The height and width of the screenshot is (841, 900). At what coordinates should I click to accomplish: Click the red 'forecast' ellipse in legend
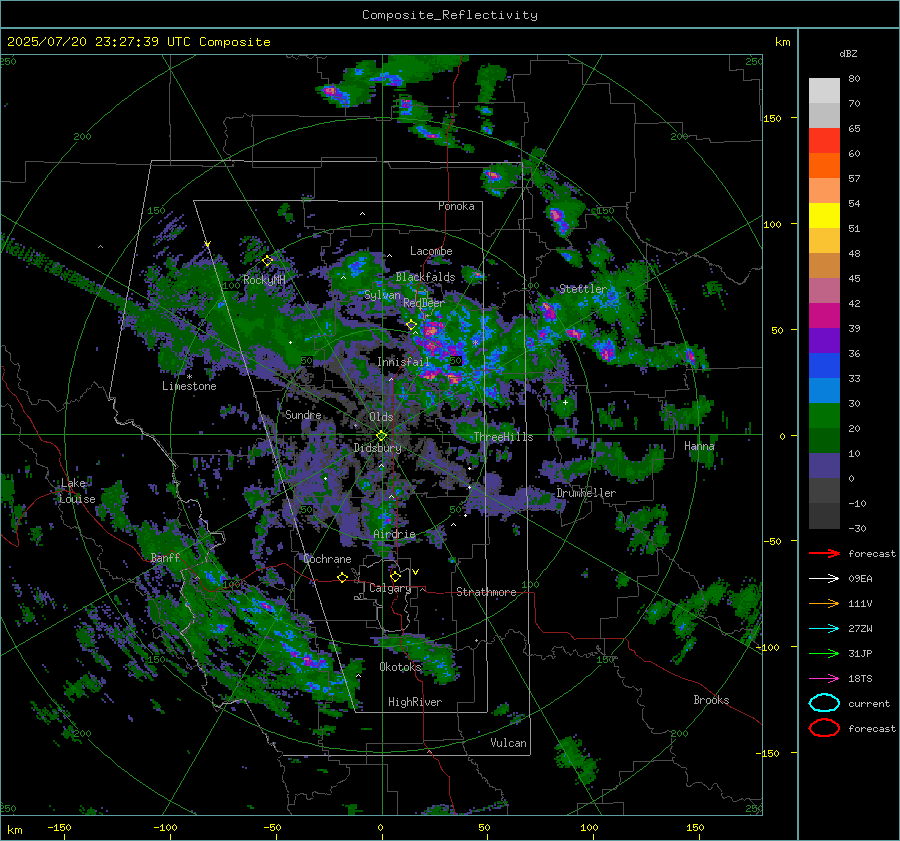click(x=824, y=728)
